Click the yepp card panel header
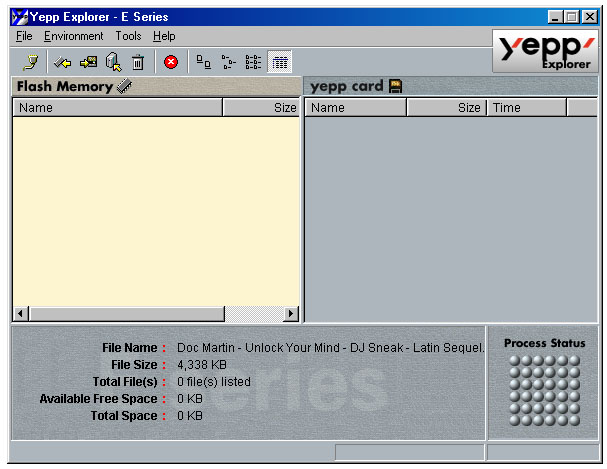This screenshot has height=469, width=607. [x=451, y=86]
